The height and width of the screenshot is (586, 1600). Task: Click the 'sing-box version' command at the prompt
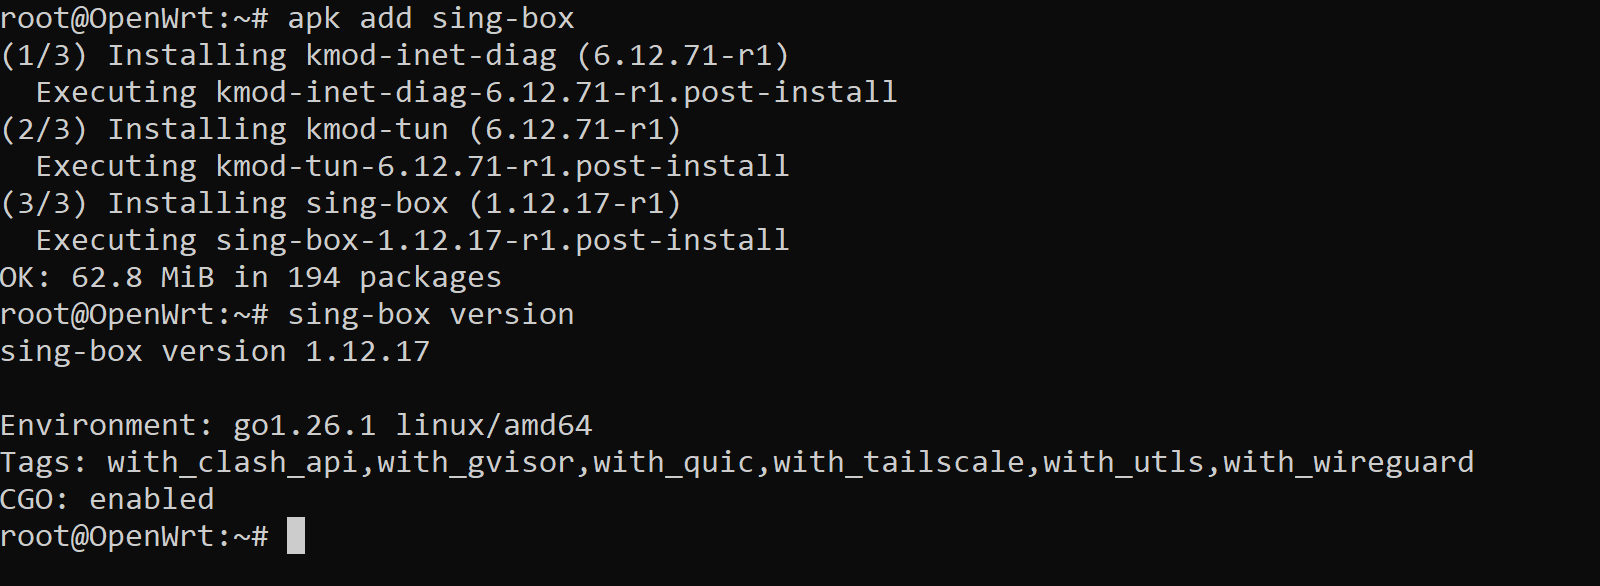coord(431,315)
